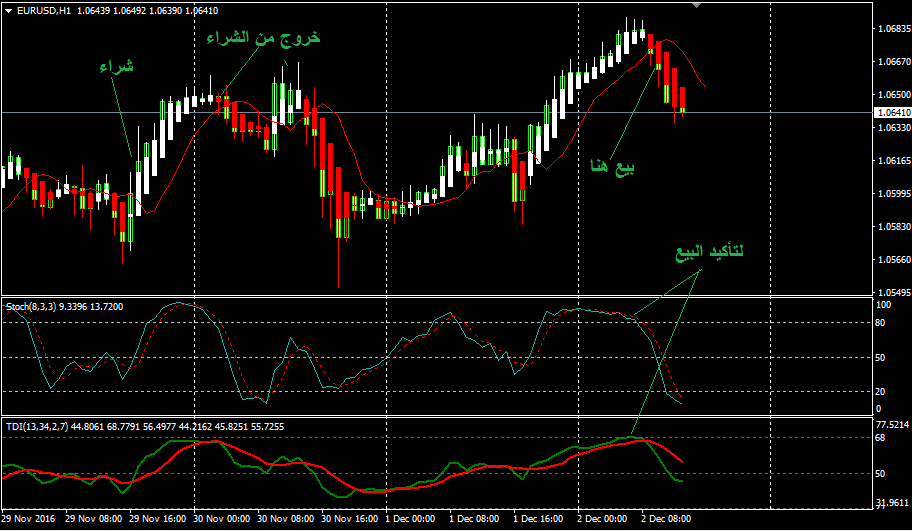The height and width of the screenshot is (531, 912).
Task: Click the 31.9611 value on TDI scale
Action: [892, 503]
